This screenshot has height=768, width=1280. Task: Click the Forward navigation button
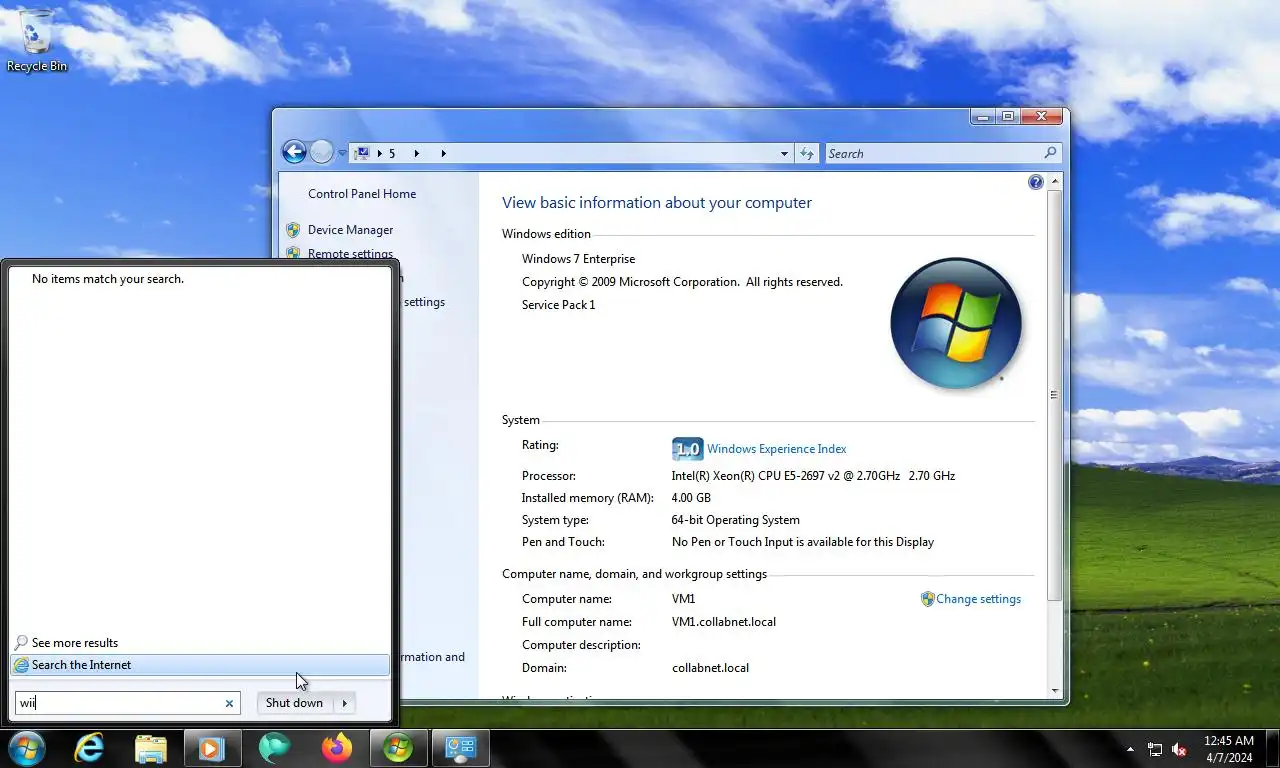321,152
